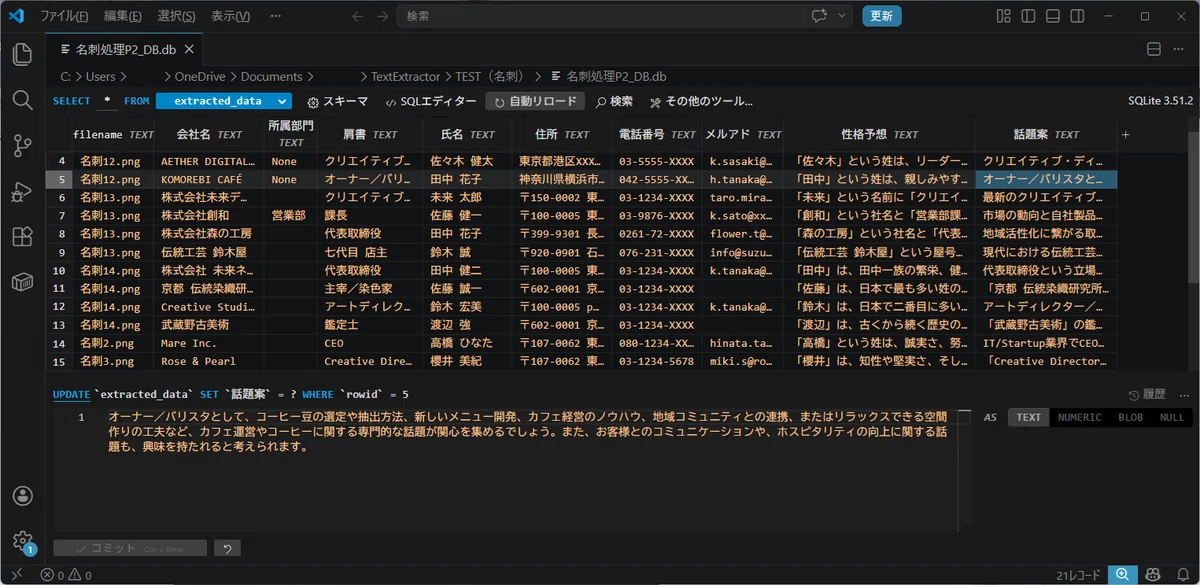Click the VS Code logo icon

(x=15, y=16)
